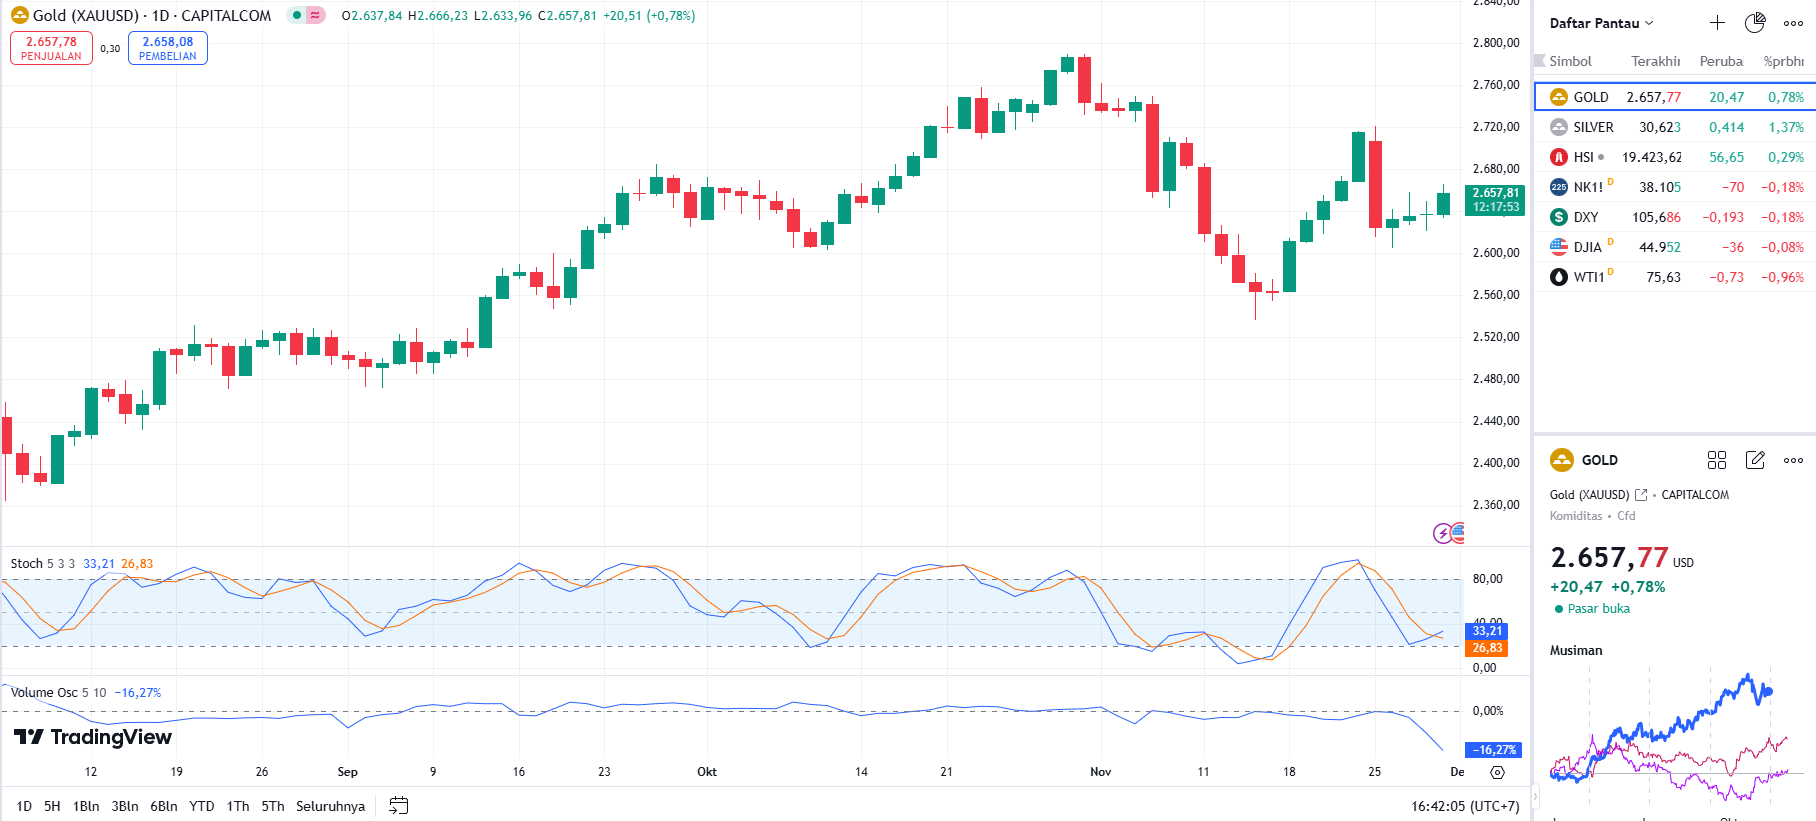1816x821 pixels.
Task: Click the orange Stoch value label 26,83
Action: click(1487, 648)
